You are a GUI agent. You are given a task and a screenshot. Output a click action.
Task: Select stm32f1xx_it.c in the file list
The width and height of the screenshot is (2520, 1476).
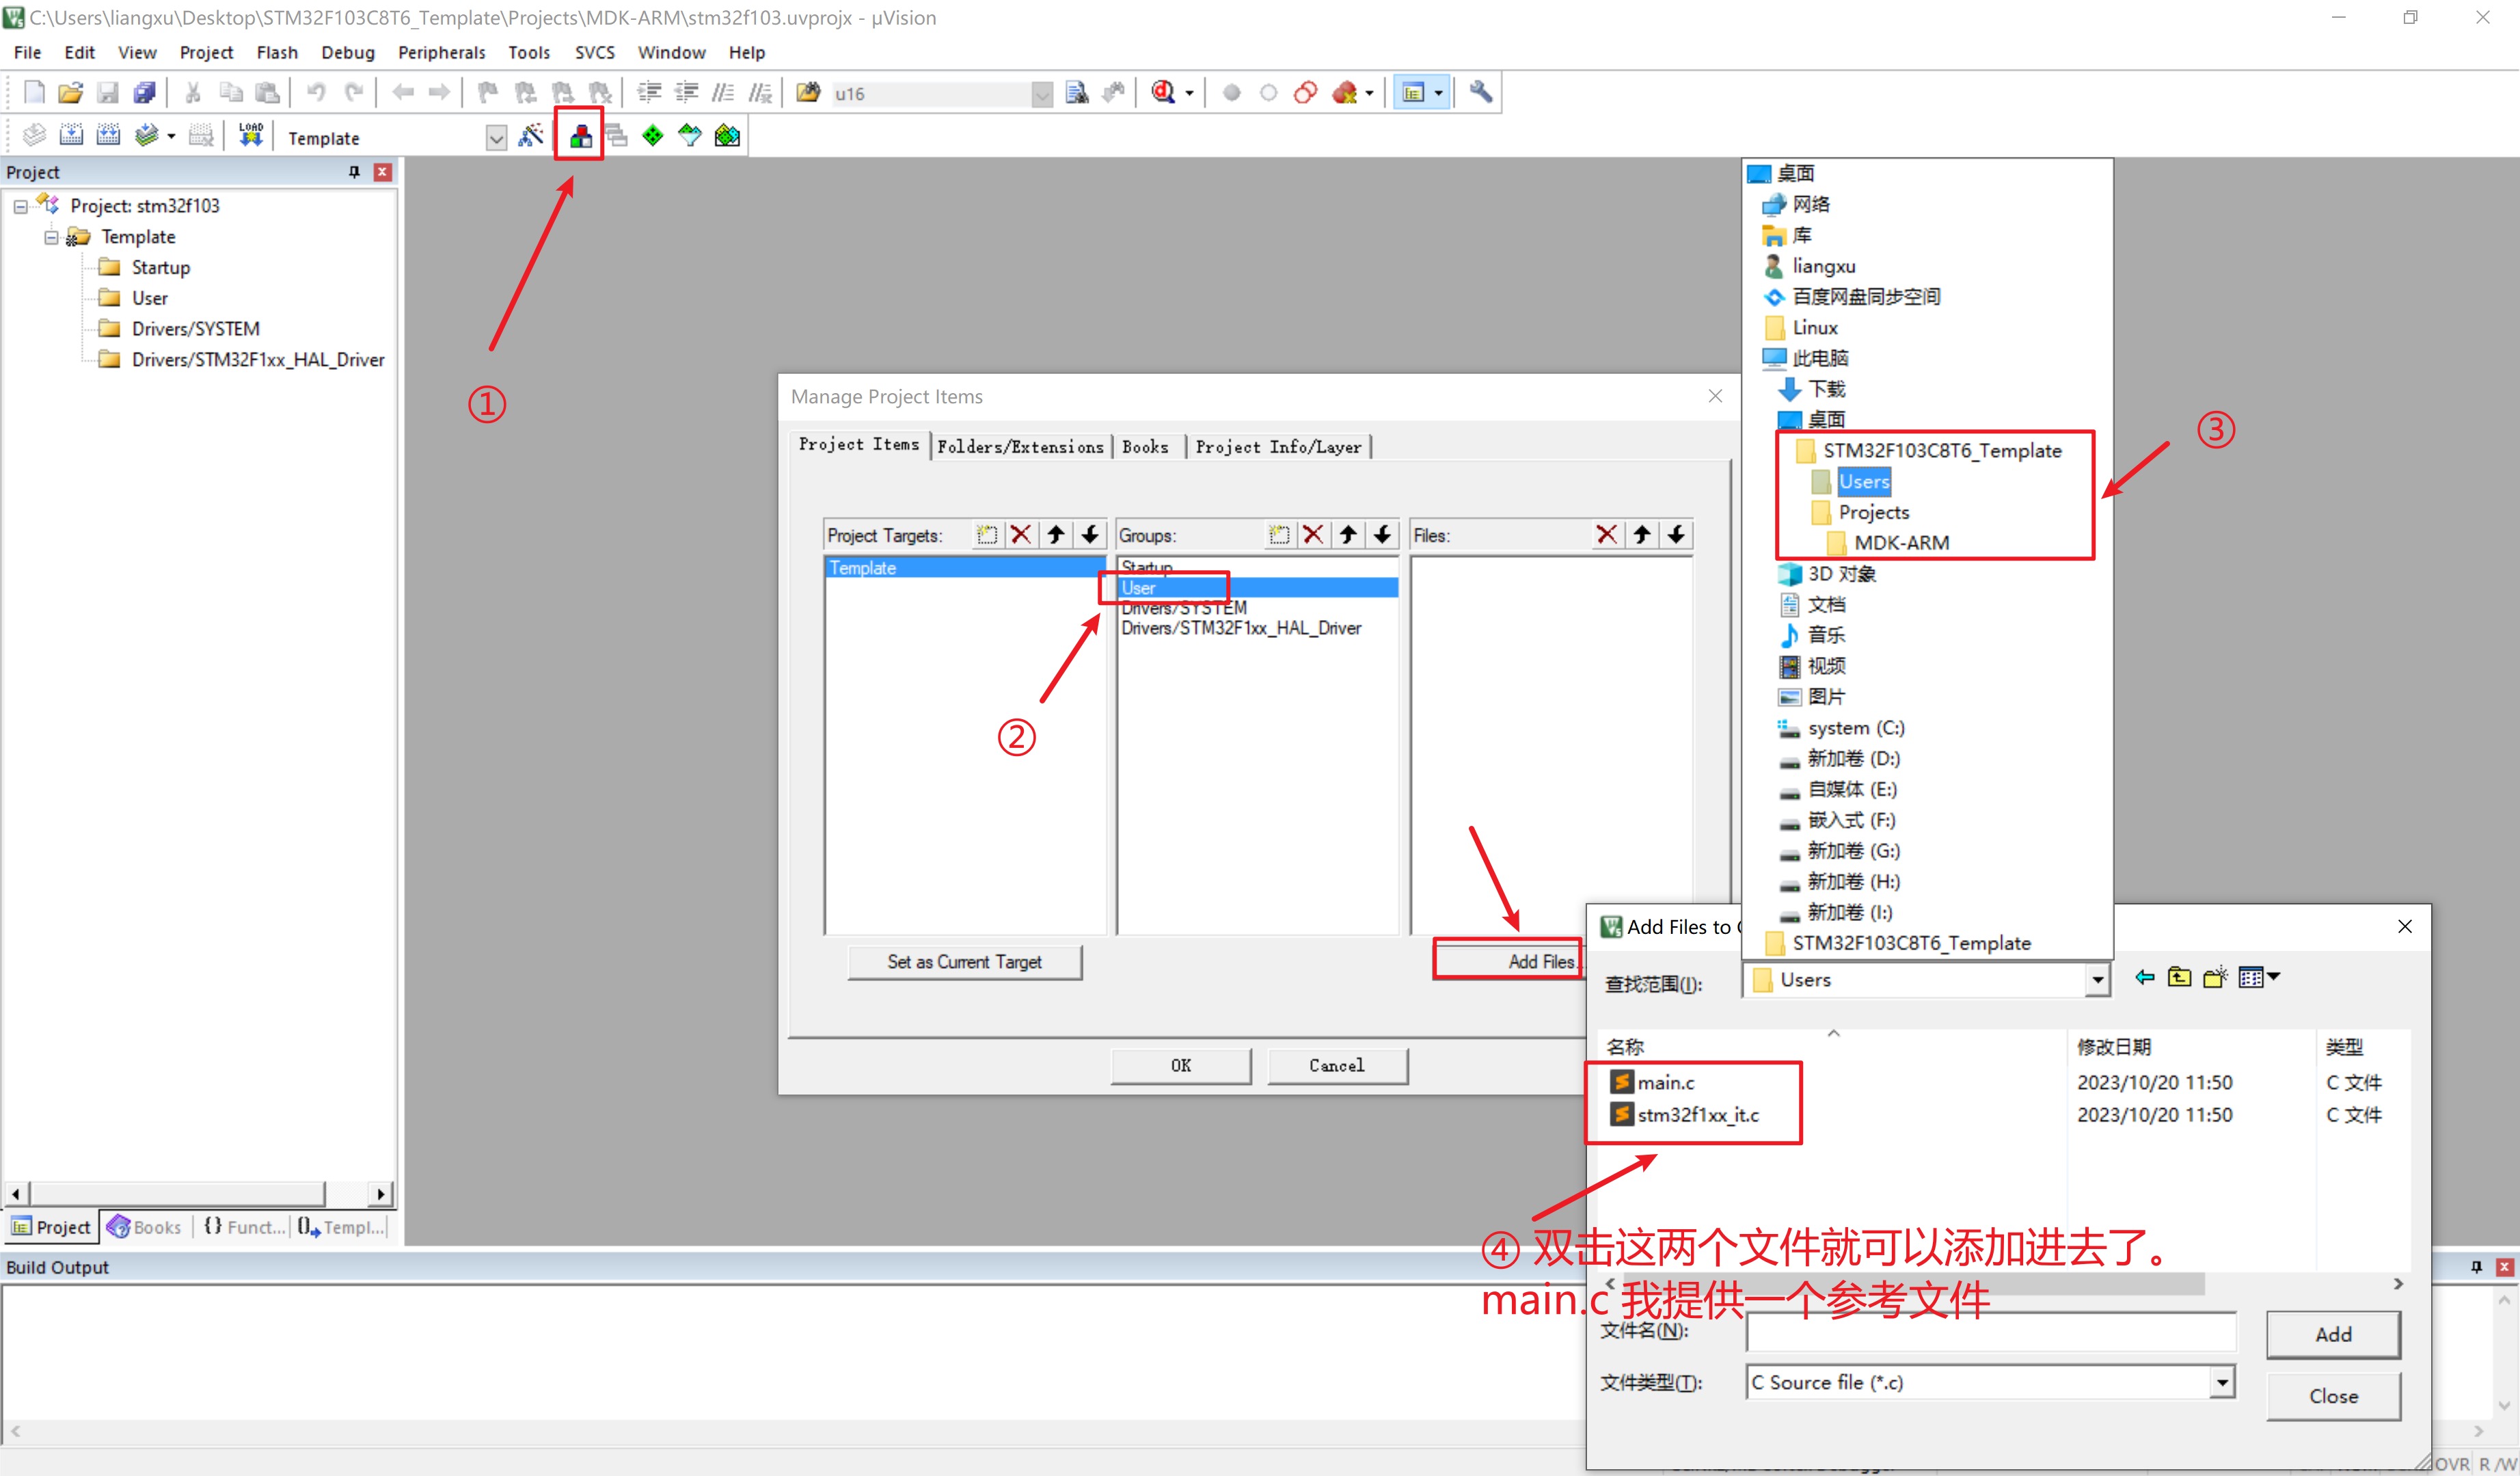1684,1114
